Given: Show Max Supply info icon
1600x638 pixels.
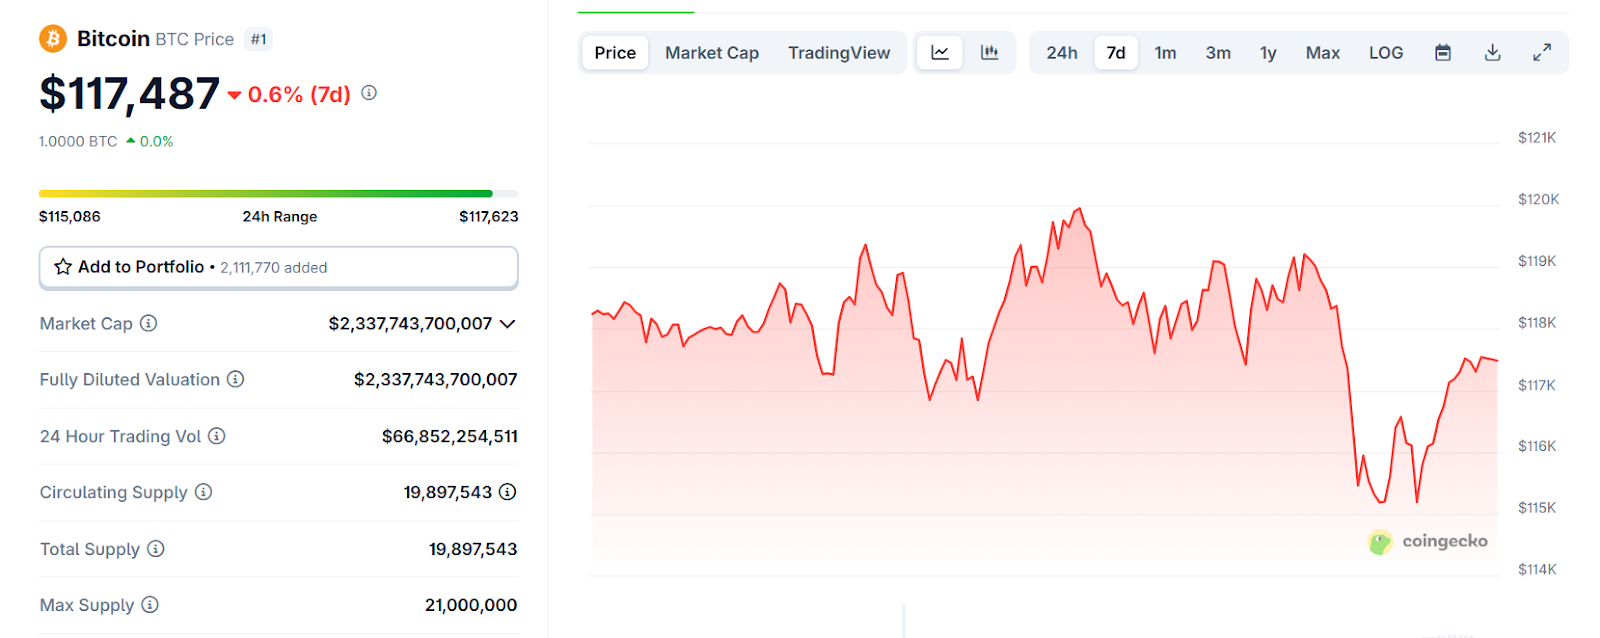Looking at the screenshot, I should pyautogui.click(x=149, y=605).
